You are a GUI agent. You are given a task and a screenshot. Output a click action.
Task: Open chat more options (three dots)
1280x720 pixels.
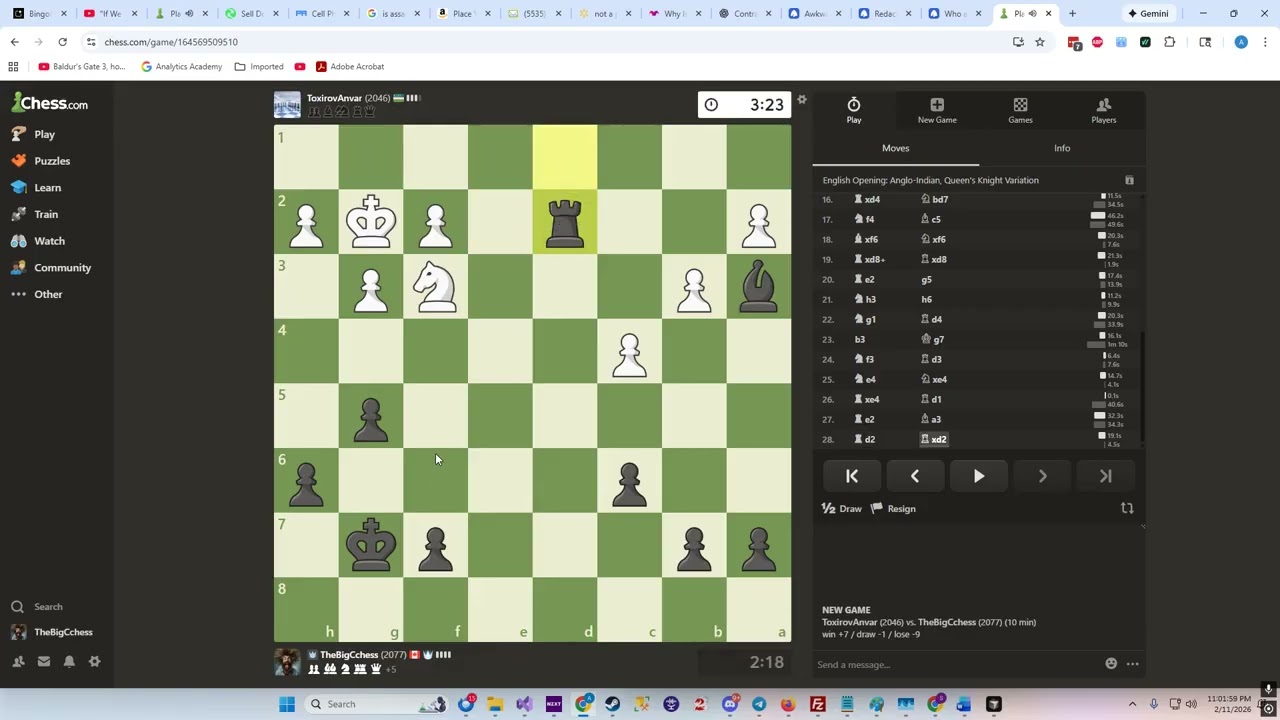point(1133,664)
